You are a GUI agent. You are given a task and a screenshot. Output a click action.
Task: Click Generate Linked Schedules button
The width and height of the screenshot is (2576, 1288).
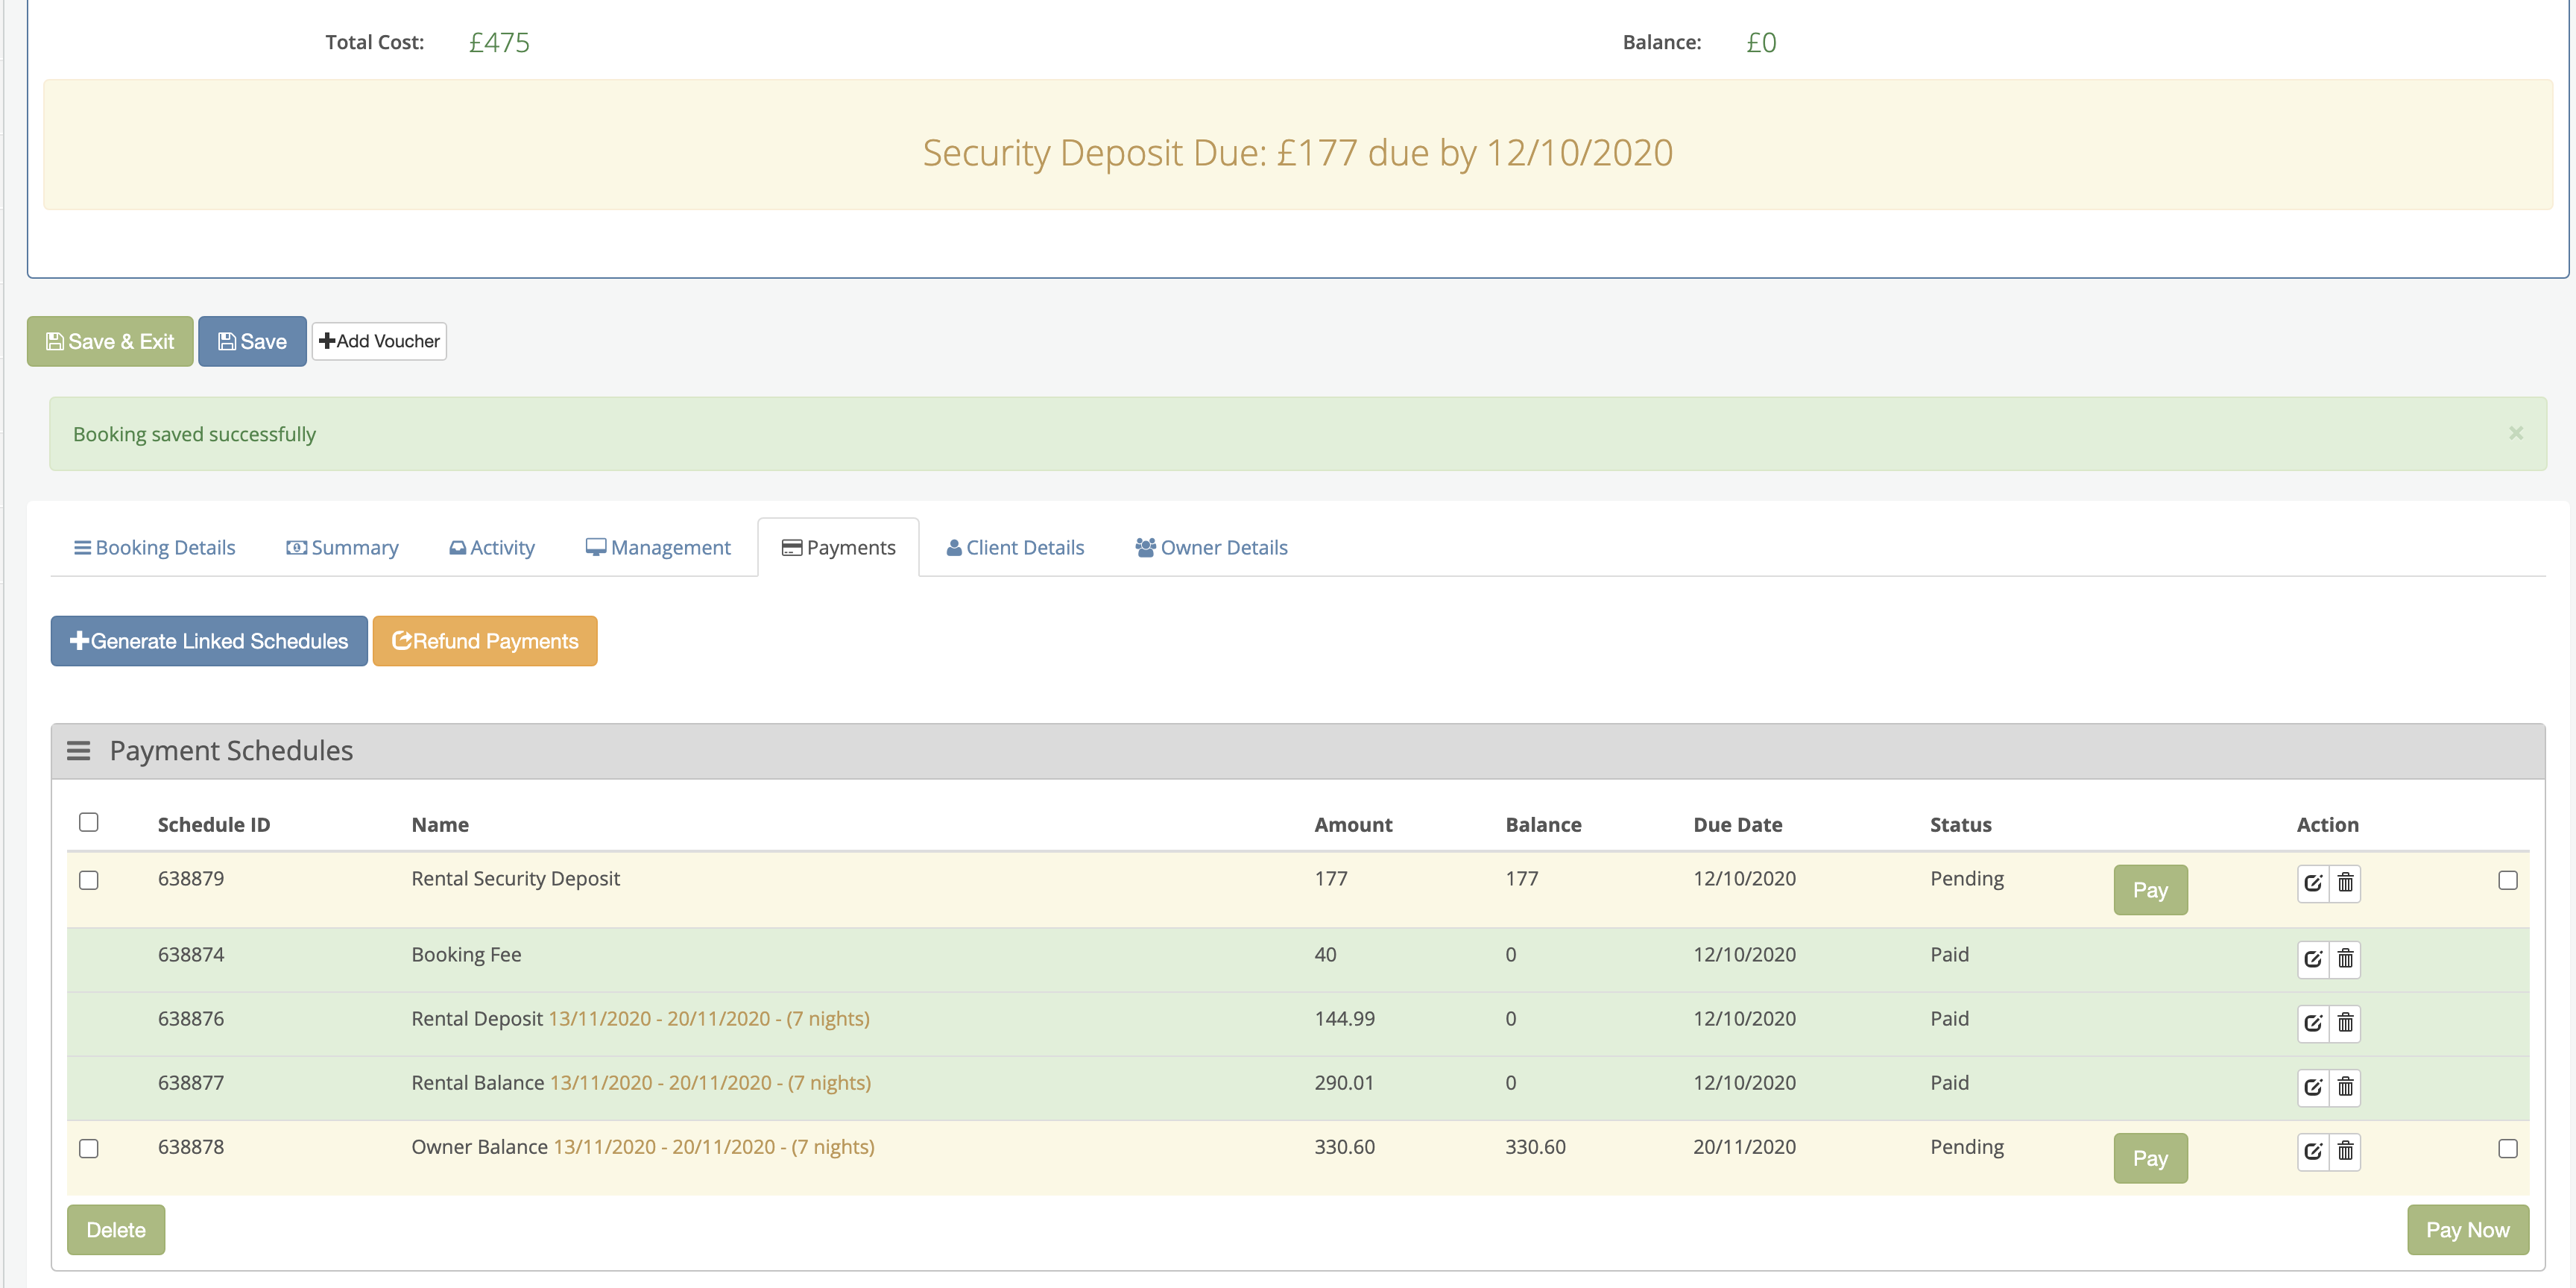[209, 641]
